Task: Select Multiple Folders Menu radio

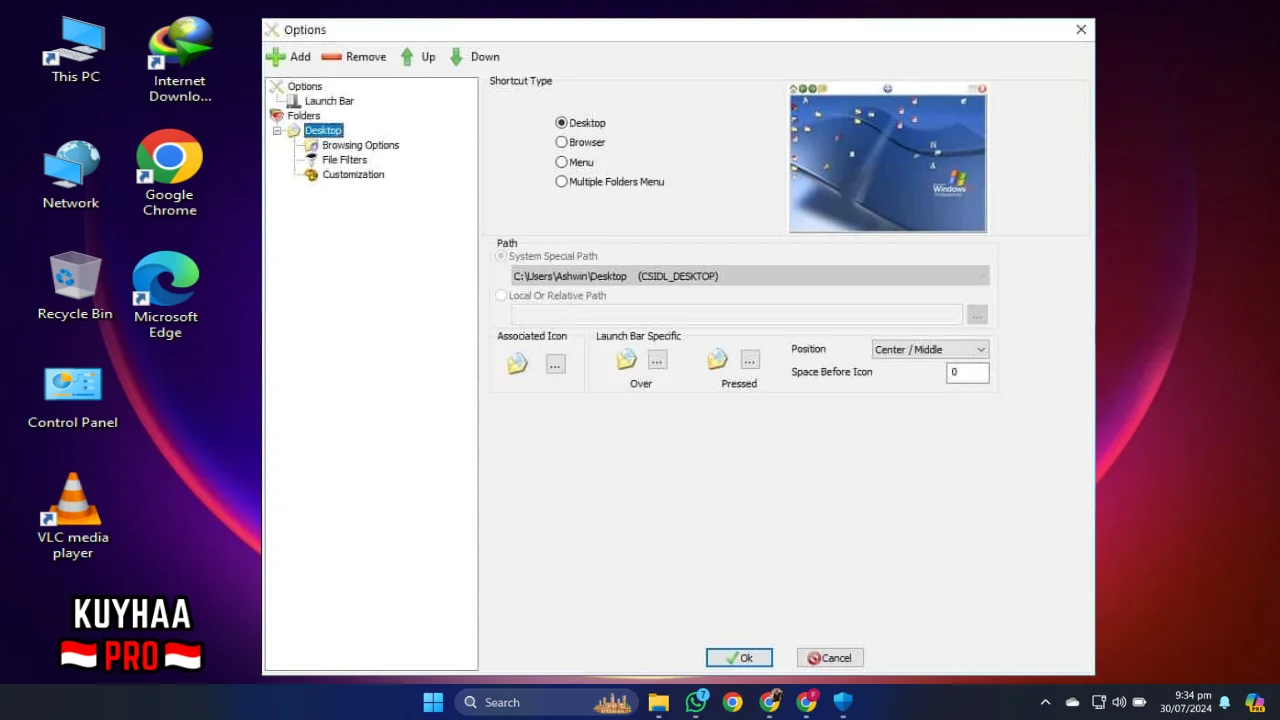Action: coord(561,182)
